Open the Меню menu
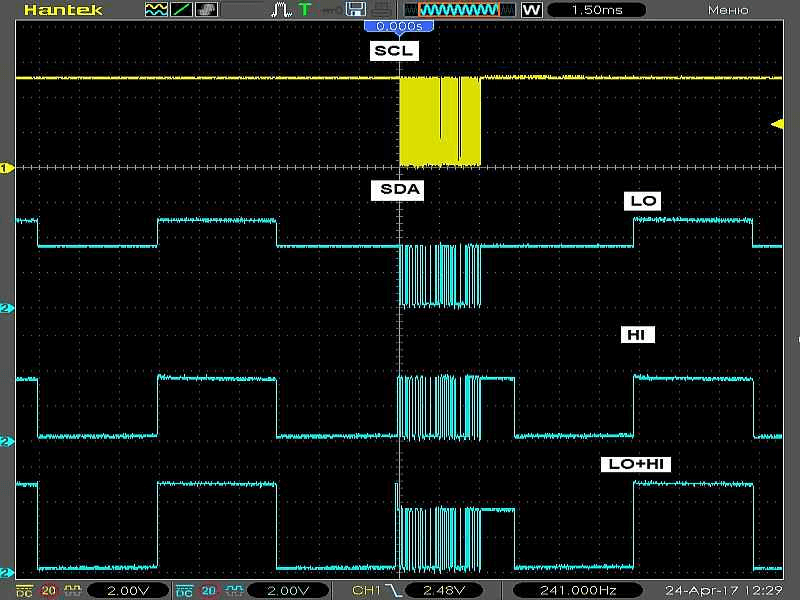The width and height of the screenshot is (800, 600). pos(728,10)
